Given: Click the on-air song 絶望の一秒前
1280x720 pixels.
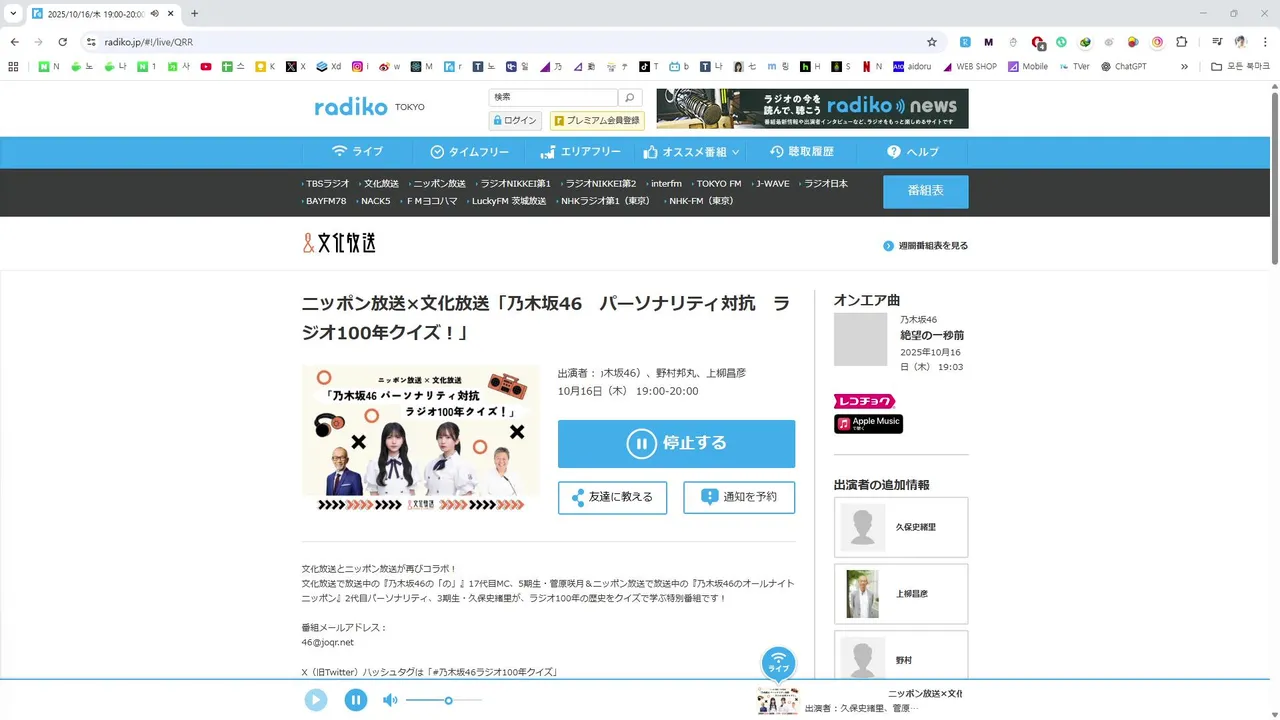Looking at the screenshot, I should coord(932,335).
